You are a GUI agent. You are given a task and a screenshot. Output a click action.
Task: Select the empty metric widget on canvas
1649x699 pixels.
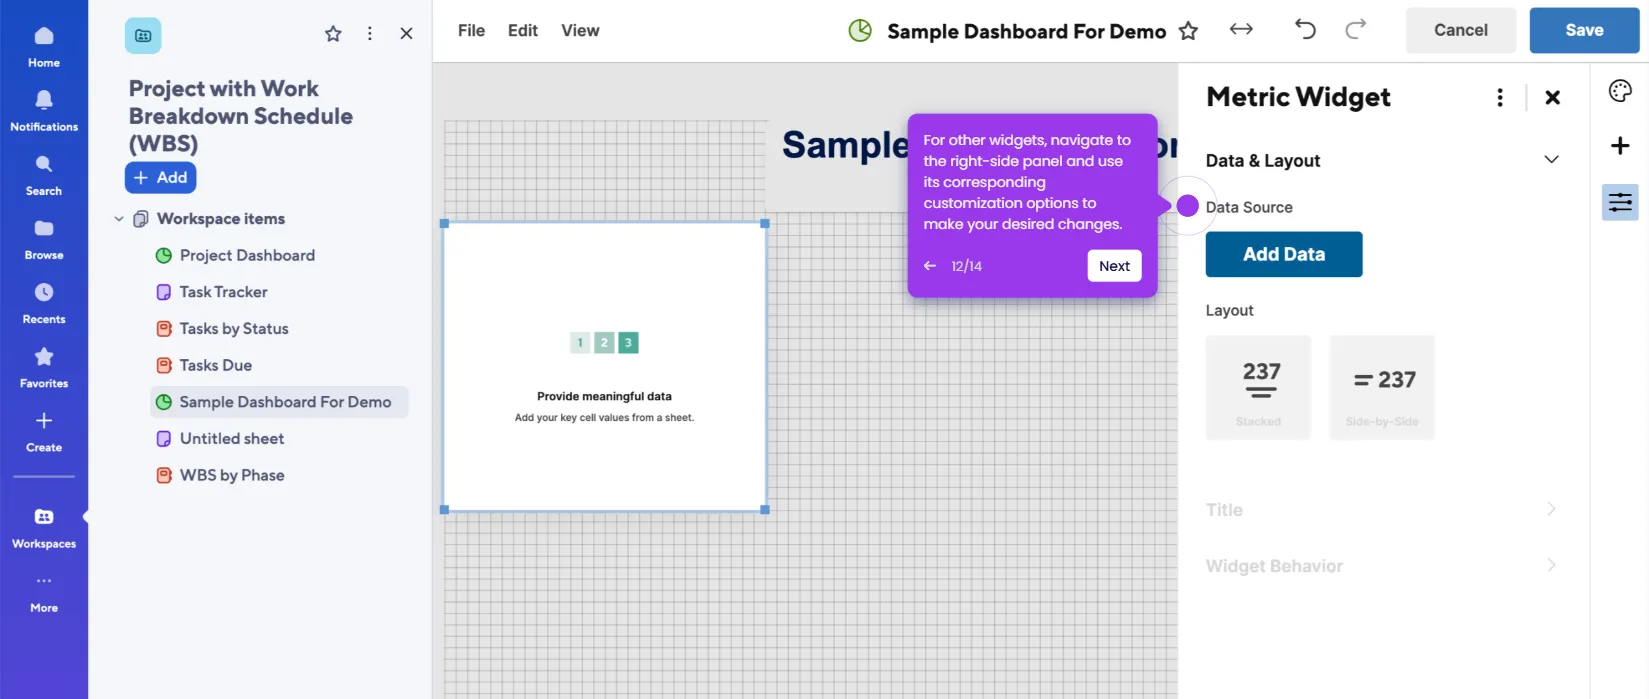point(604,367)
